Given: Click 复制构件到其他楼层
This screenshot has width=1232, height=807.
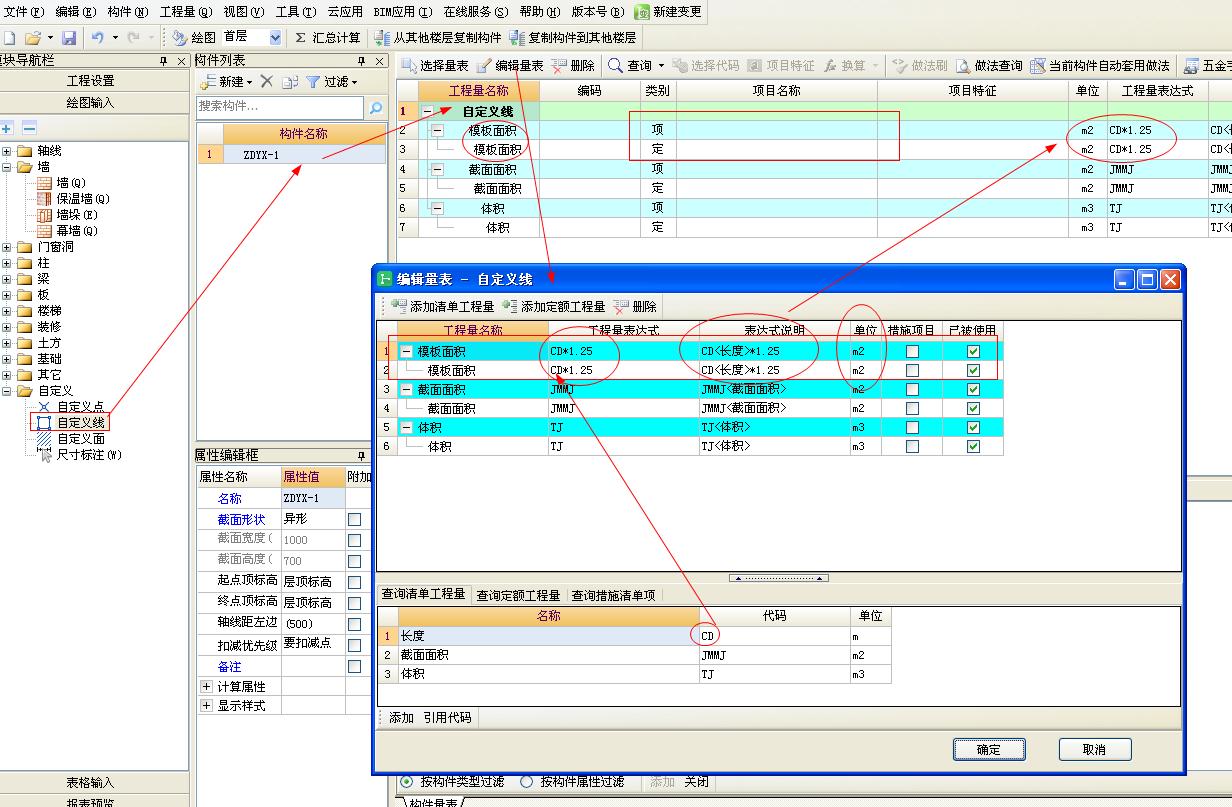Looking at the screenshot, I should 572,38.
